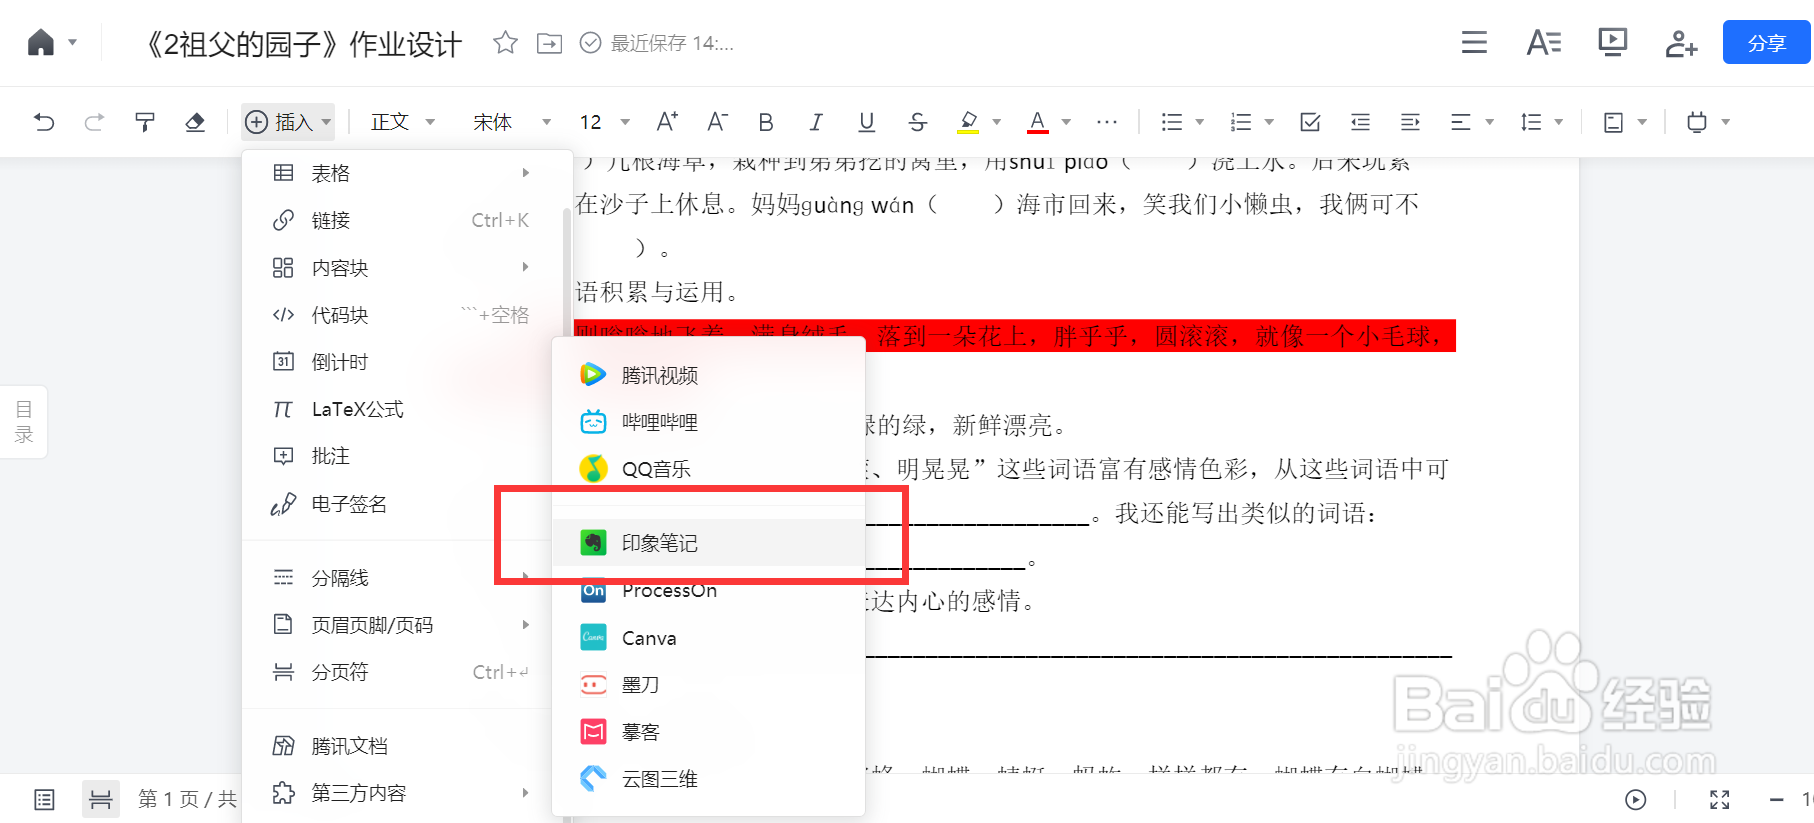Choose 哔哩哔哩 from the submenu
The height and width of the screenshot is (823, 1814).
coord(709,422)
